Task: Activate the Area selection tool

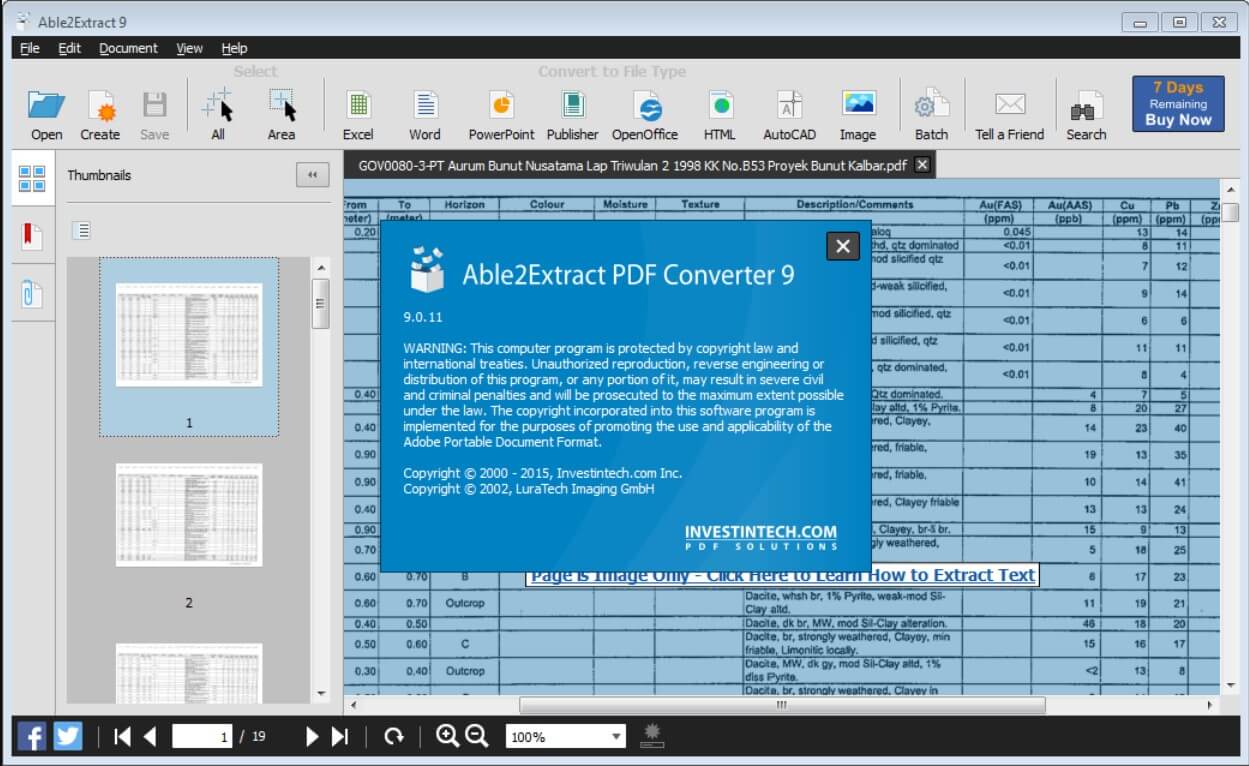Action: click(x=281, y=110)
